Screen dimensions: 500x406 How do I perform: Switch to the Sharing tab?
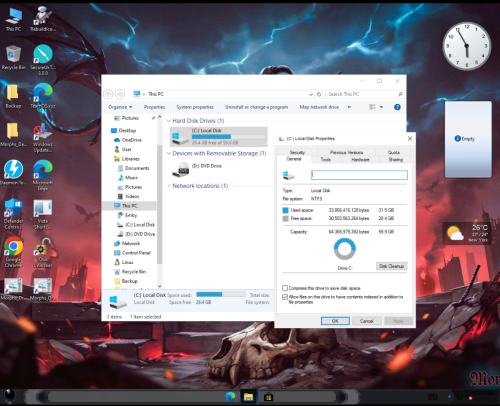(x=396, y=160)
